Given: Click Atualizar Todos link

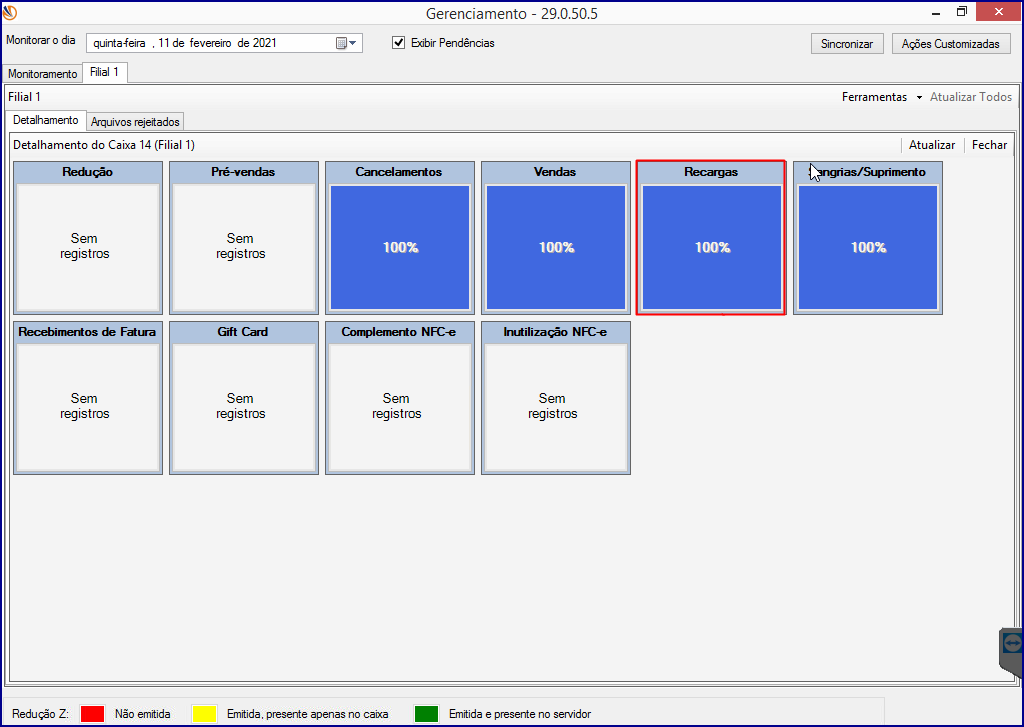Looking at the screenshot, I should [970, 97].
